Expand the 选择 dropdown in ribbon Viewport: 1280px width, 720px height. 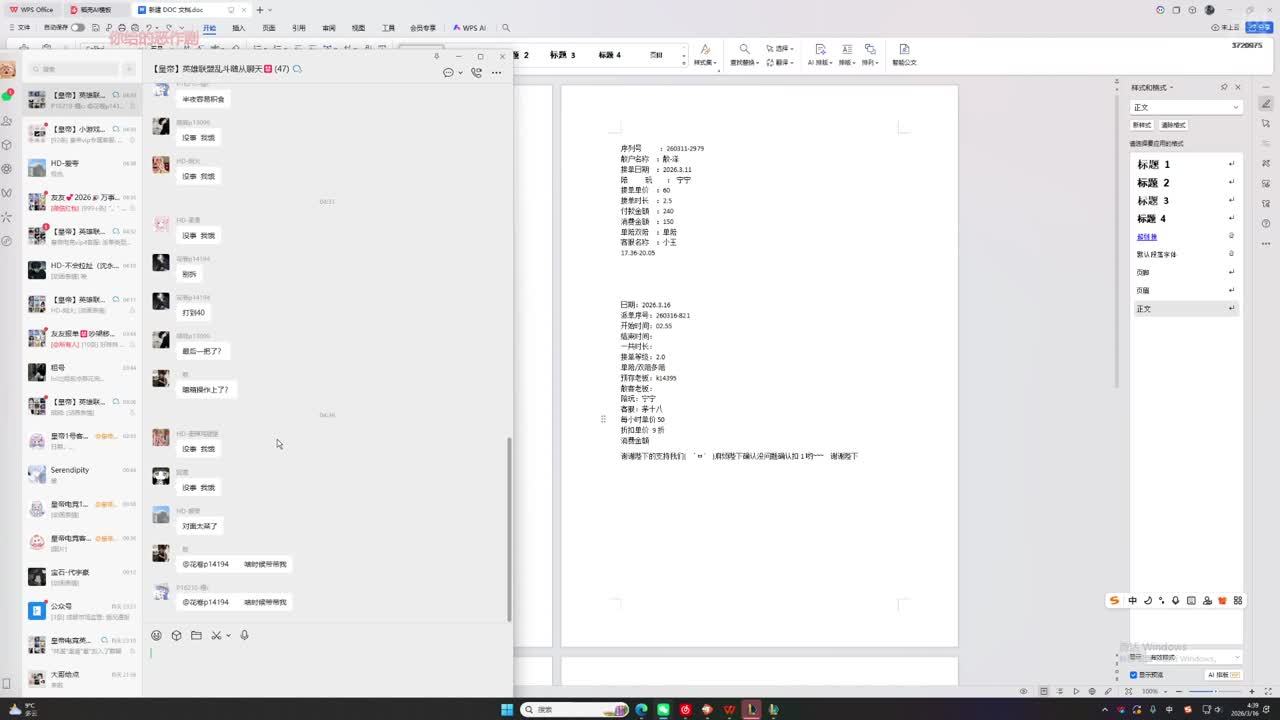781,48
